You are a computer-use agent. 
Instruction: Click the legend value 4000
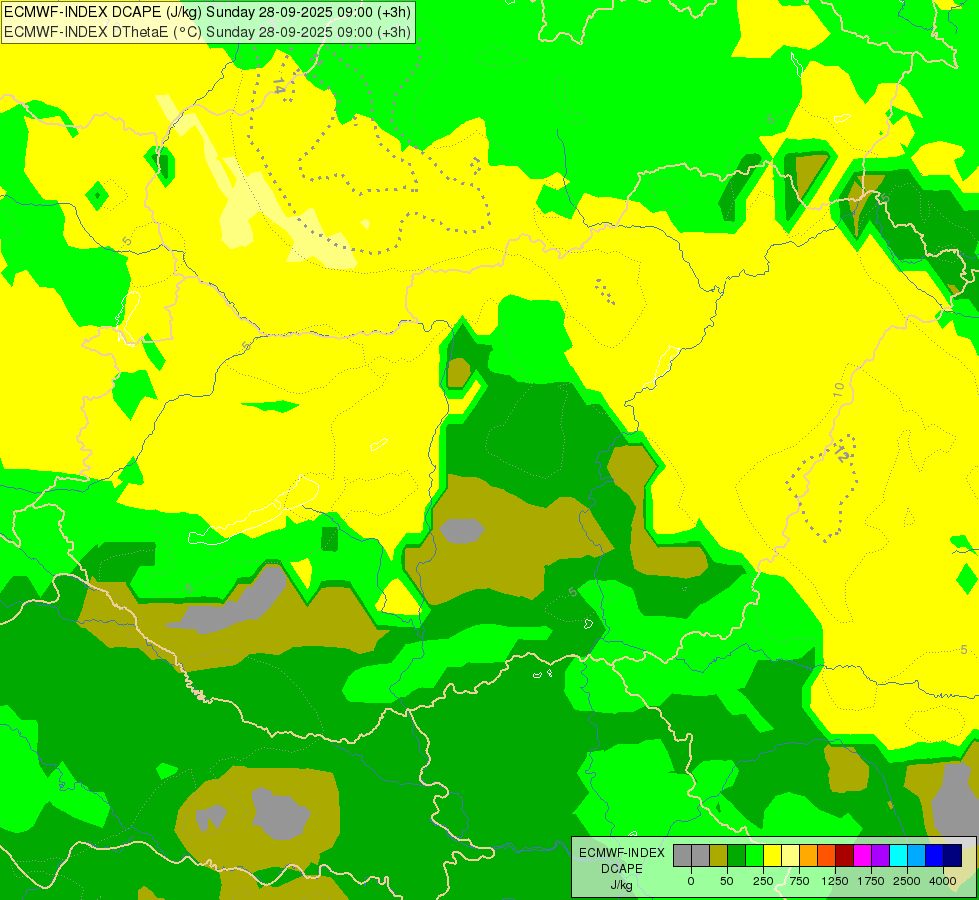(x=943, y=881)
